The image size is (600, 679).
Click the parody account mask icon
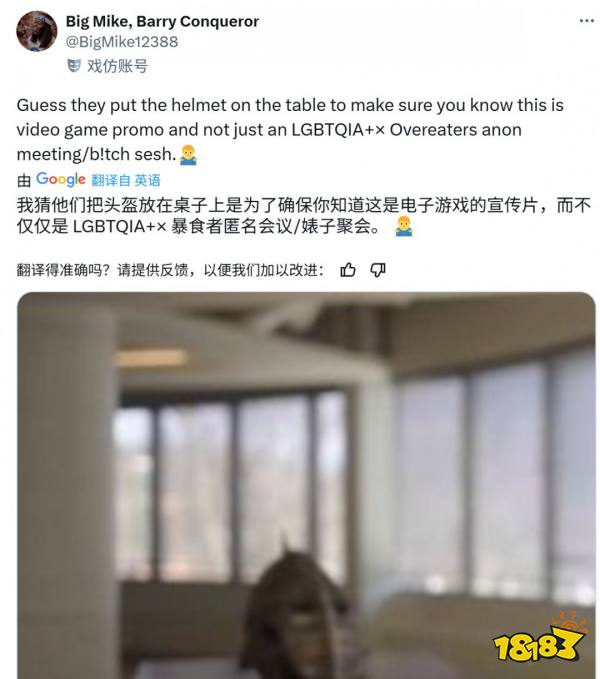(x=74, y=66)
